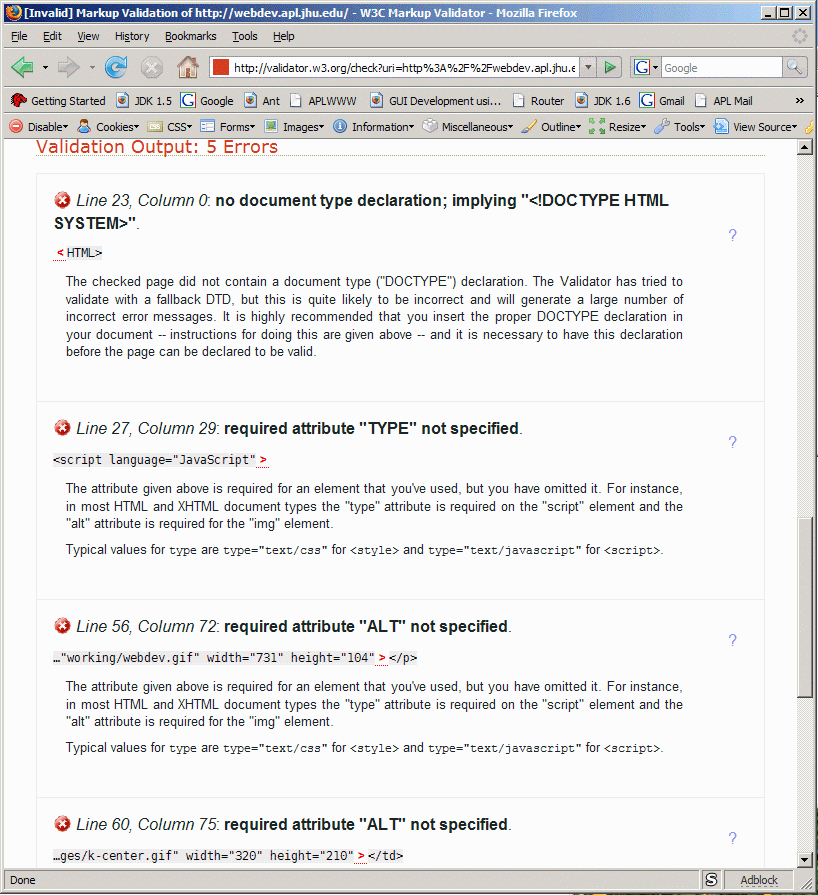Click the page scrollbar up arrow
The width and height of the screenshot is (818, 895).
(x=804, y=147)
